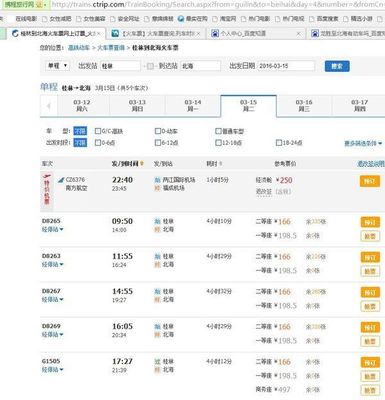
Task: Click the 终 arrival icon in the D8263 row
Action: pyautogui.click(x=157, y=264)
